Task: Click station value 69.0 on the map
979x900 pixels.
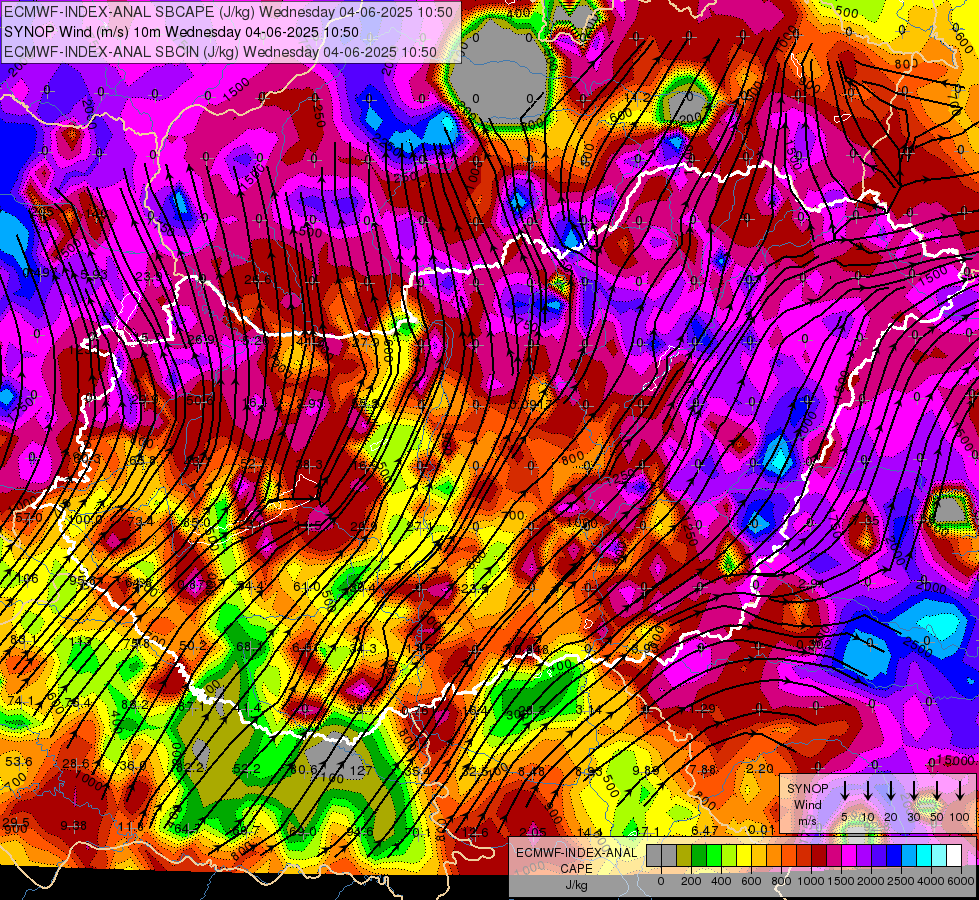Action: point(303,832)
